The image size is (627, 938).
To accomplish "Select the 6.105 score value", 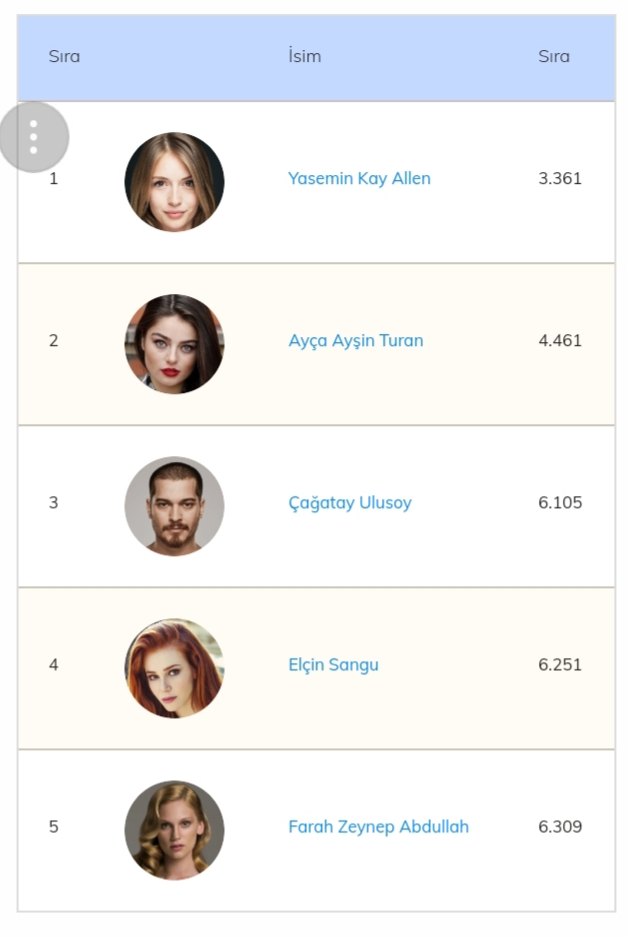I will tap(559, 503).
